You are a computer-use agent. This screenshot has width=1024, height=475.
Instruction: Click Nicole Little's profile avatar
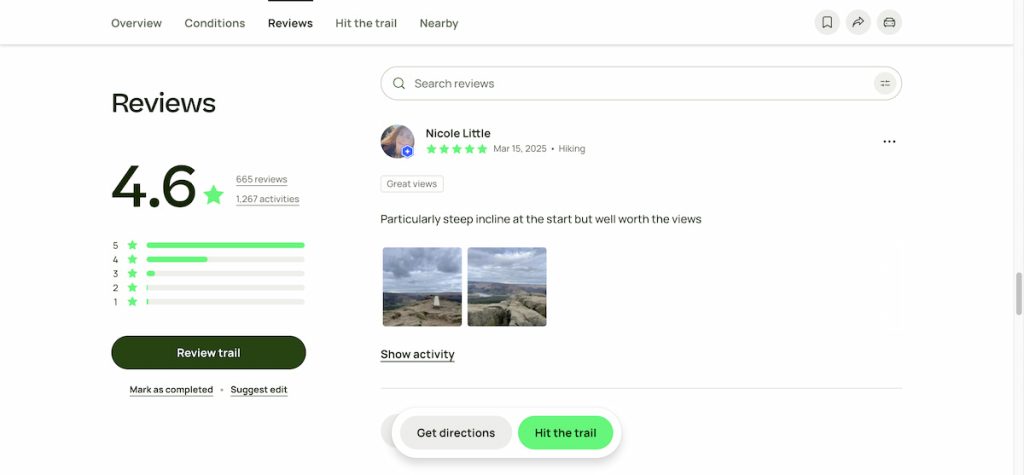[x=397, y=141]
